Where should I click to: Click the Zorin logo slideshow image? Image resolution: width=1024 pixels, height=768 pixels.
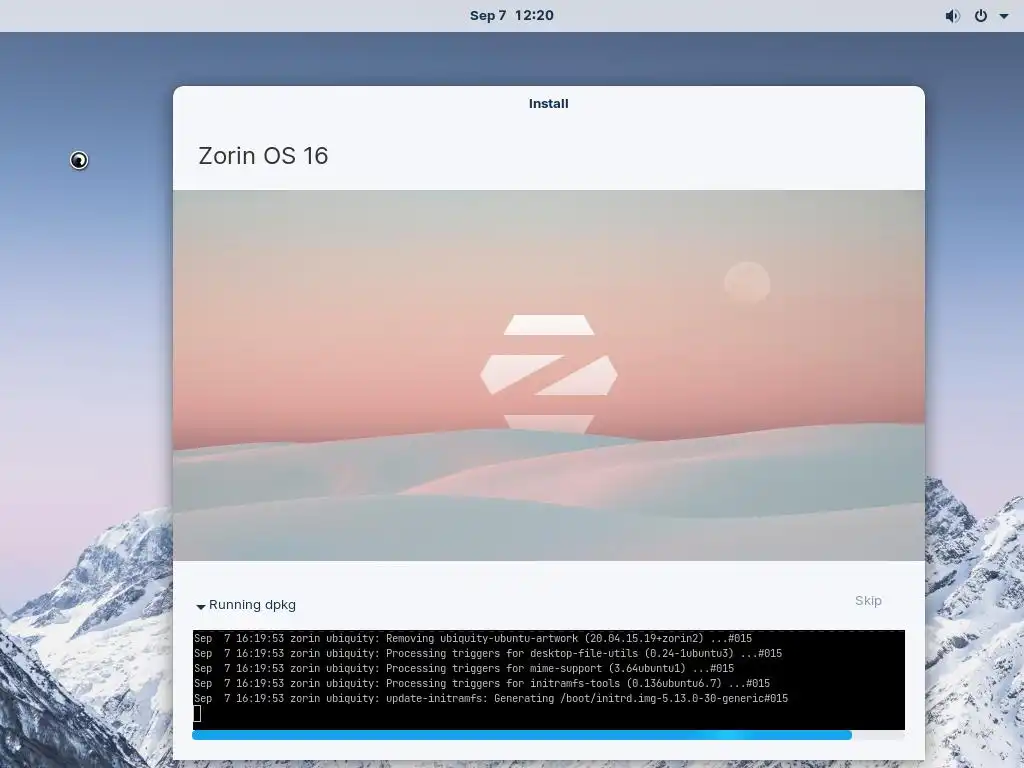tap(549, 376)
